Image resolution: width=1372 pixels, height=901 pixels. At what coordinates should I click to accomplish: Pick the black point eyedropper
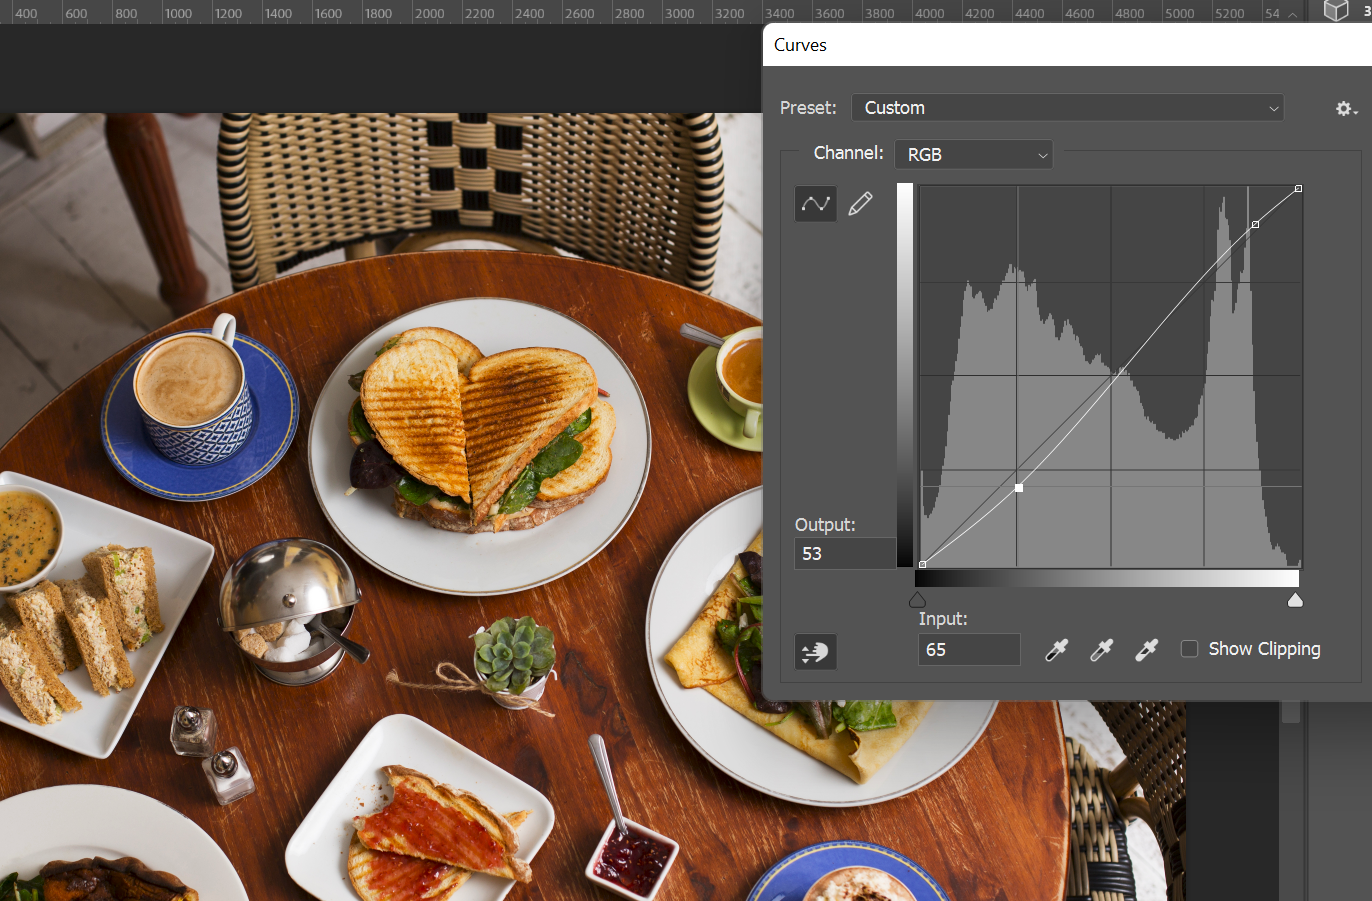coord(1056,650)
